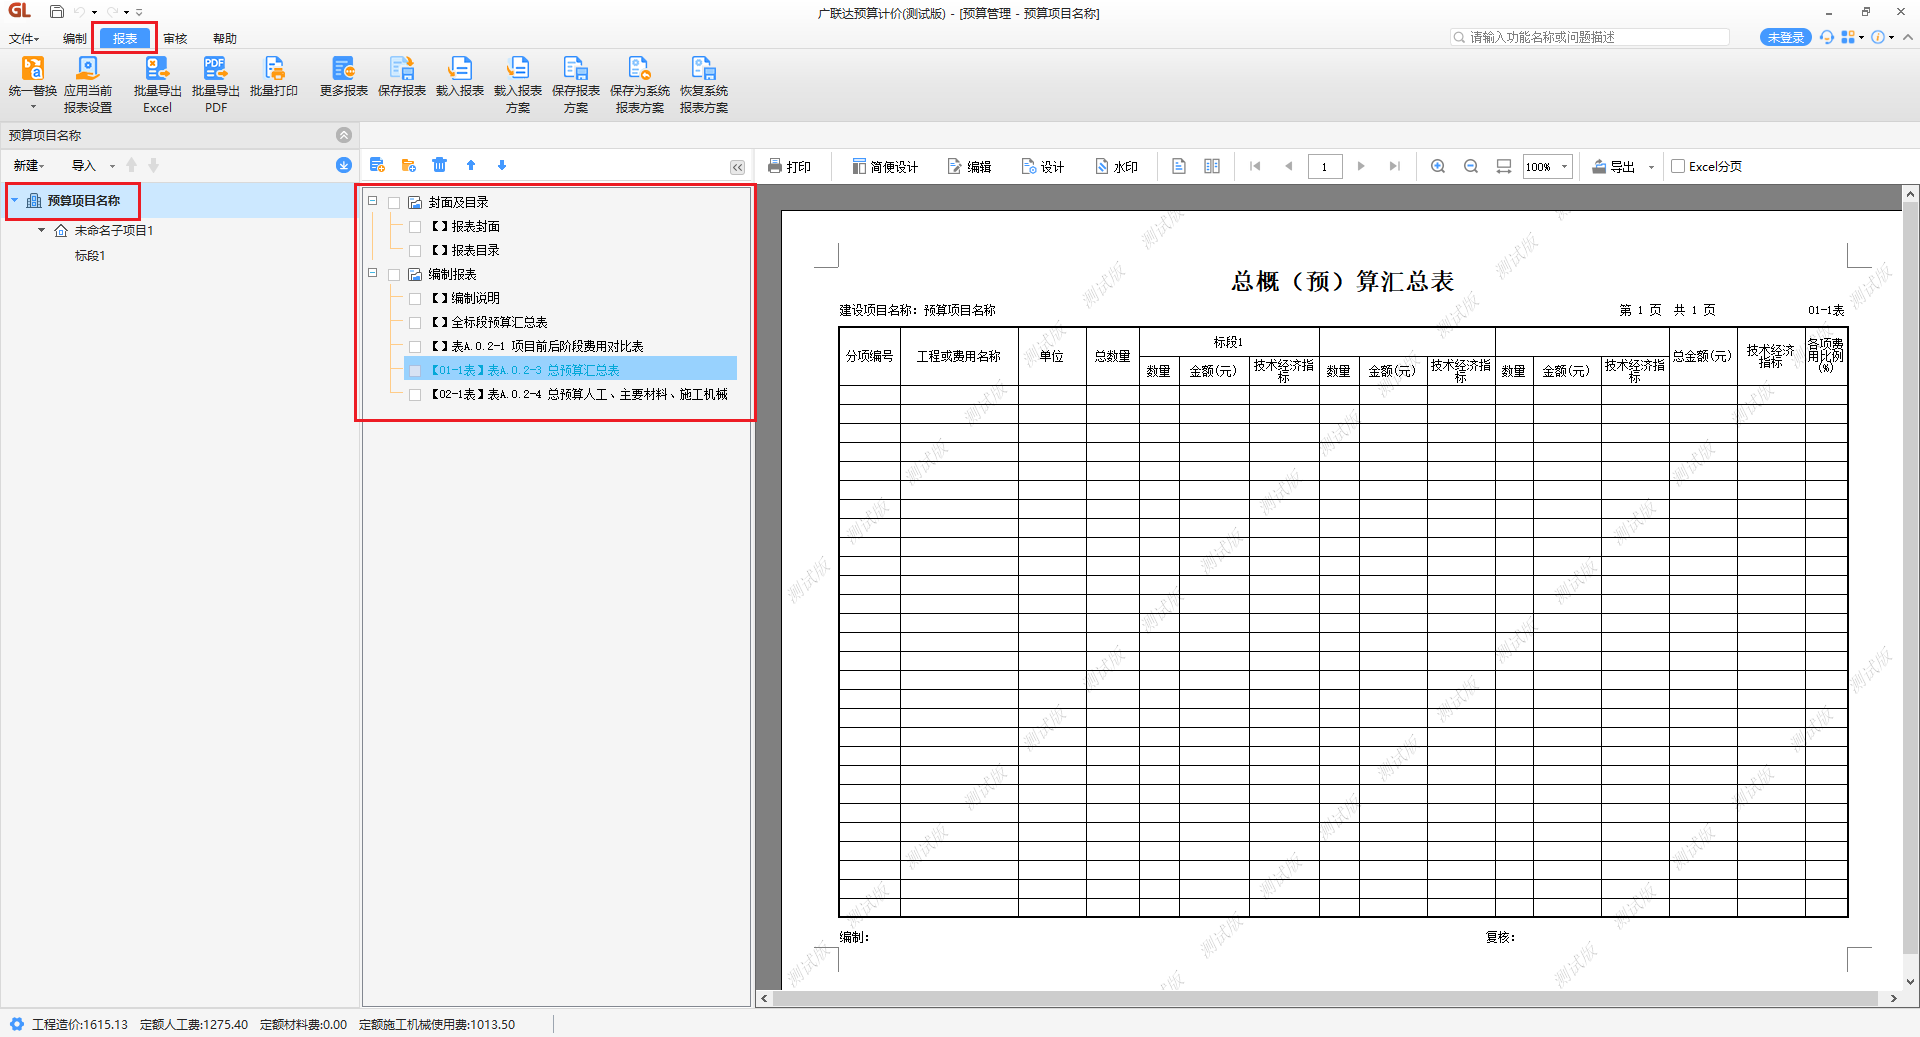Go to next page of preview
1920x1037 pixels.
[x=1361, y=166]
